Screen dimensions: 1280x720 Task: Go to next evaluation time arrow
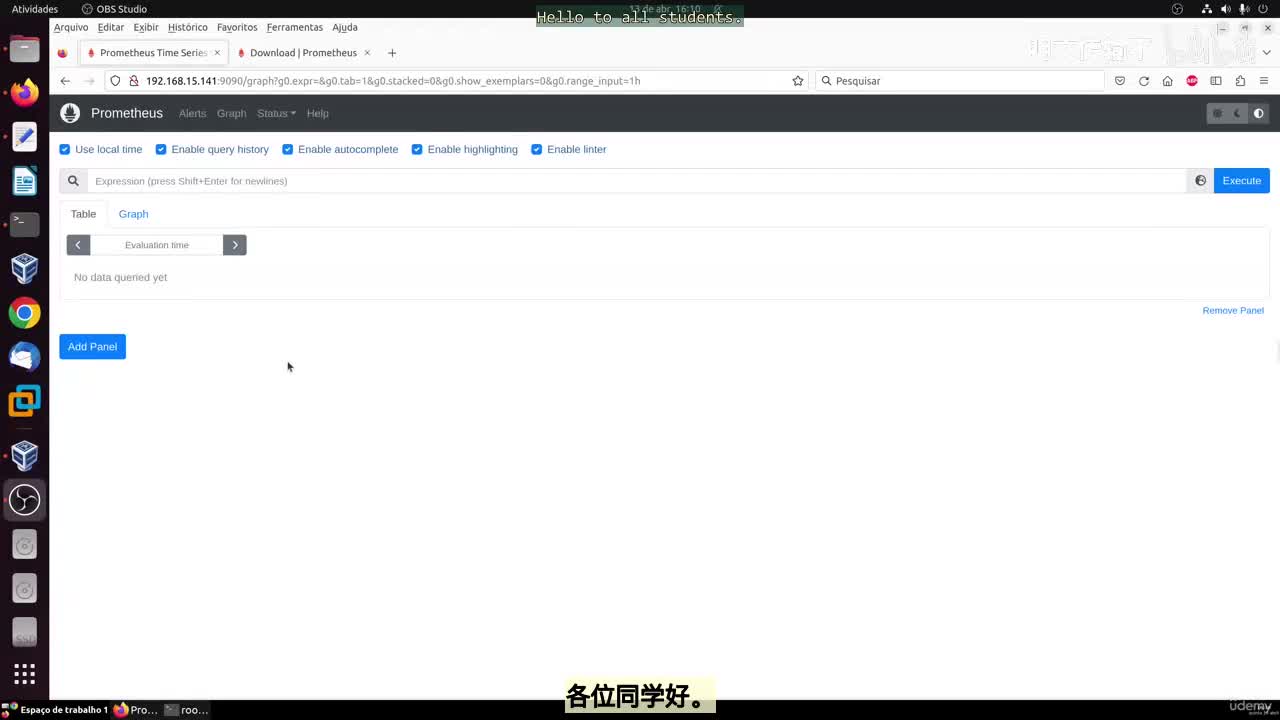pyautogui.click(x=235, y=245)
